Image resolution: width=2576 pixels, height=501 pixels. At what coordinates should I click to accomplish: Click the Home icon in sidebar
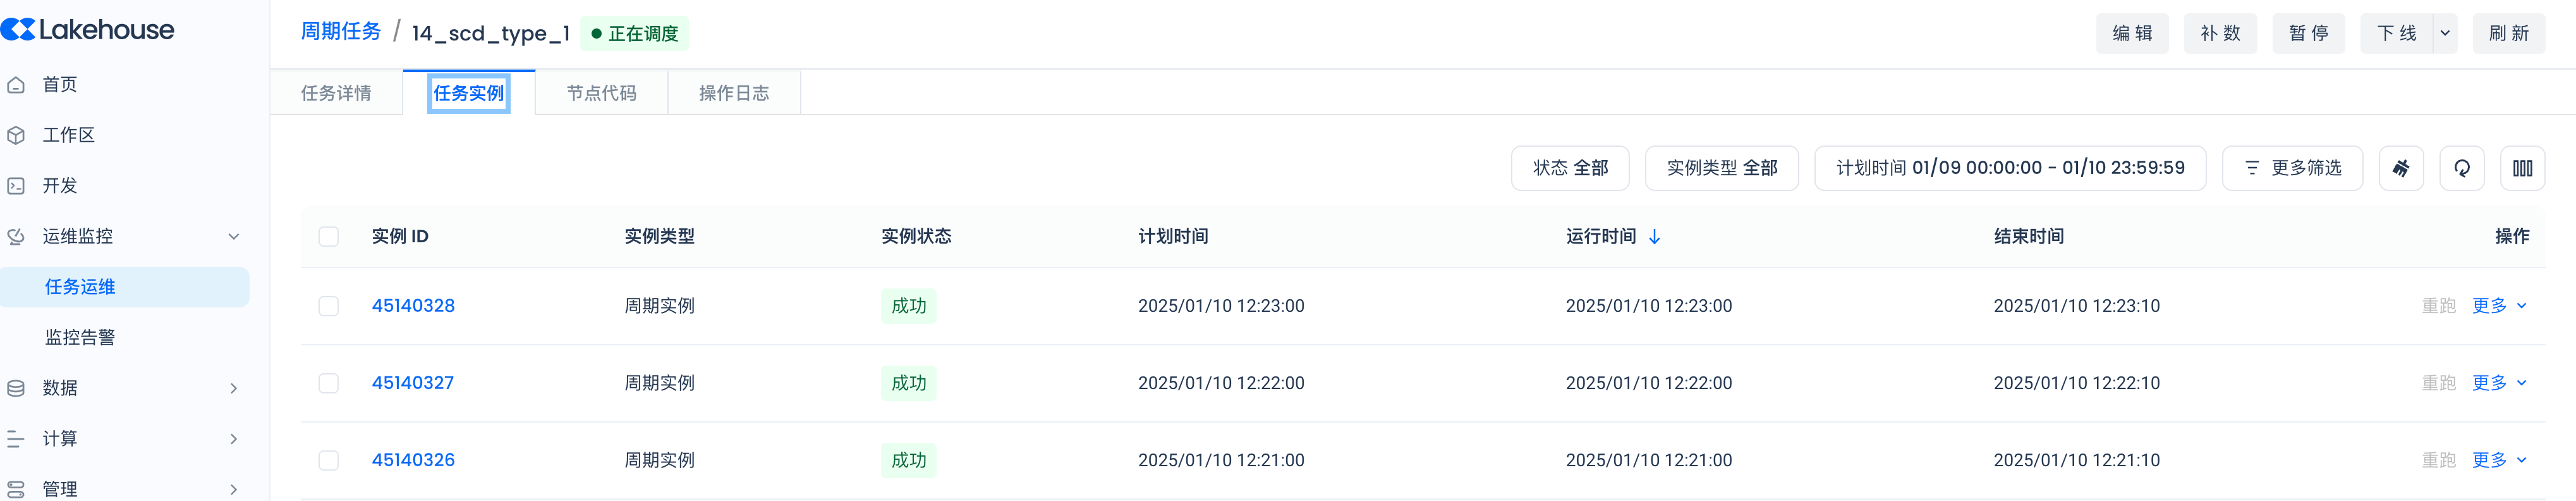(x=16, y=85)
